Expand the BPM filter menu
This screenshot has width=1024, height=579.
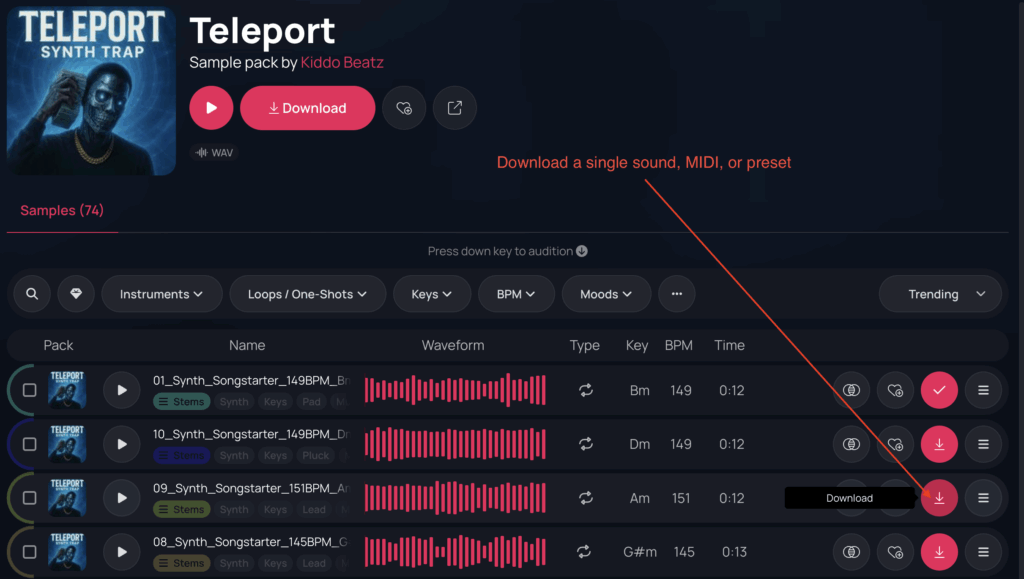516,294
